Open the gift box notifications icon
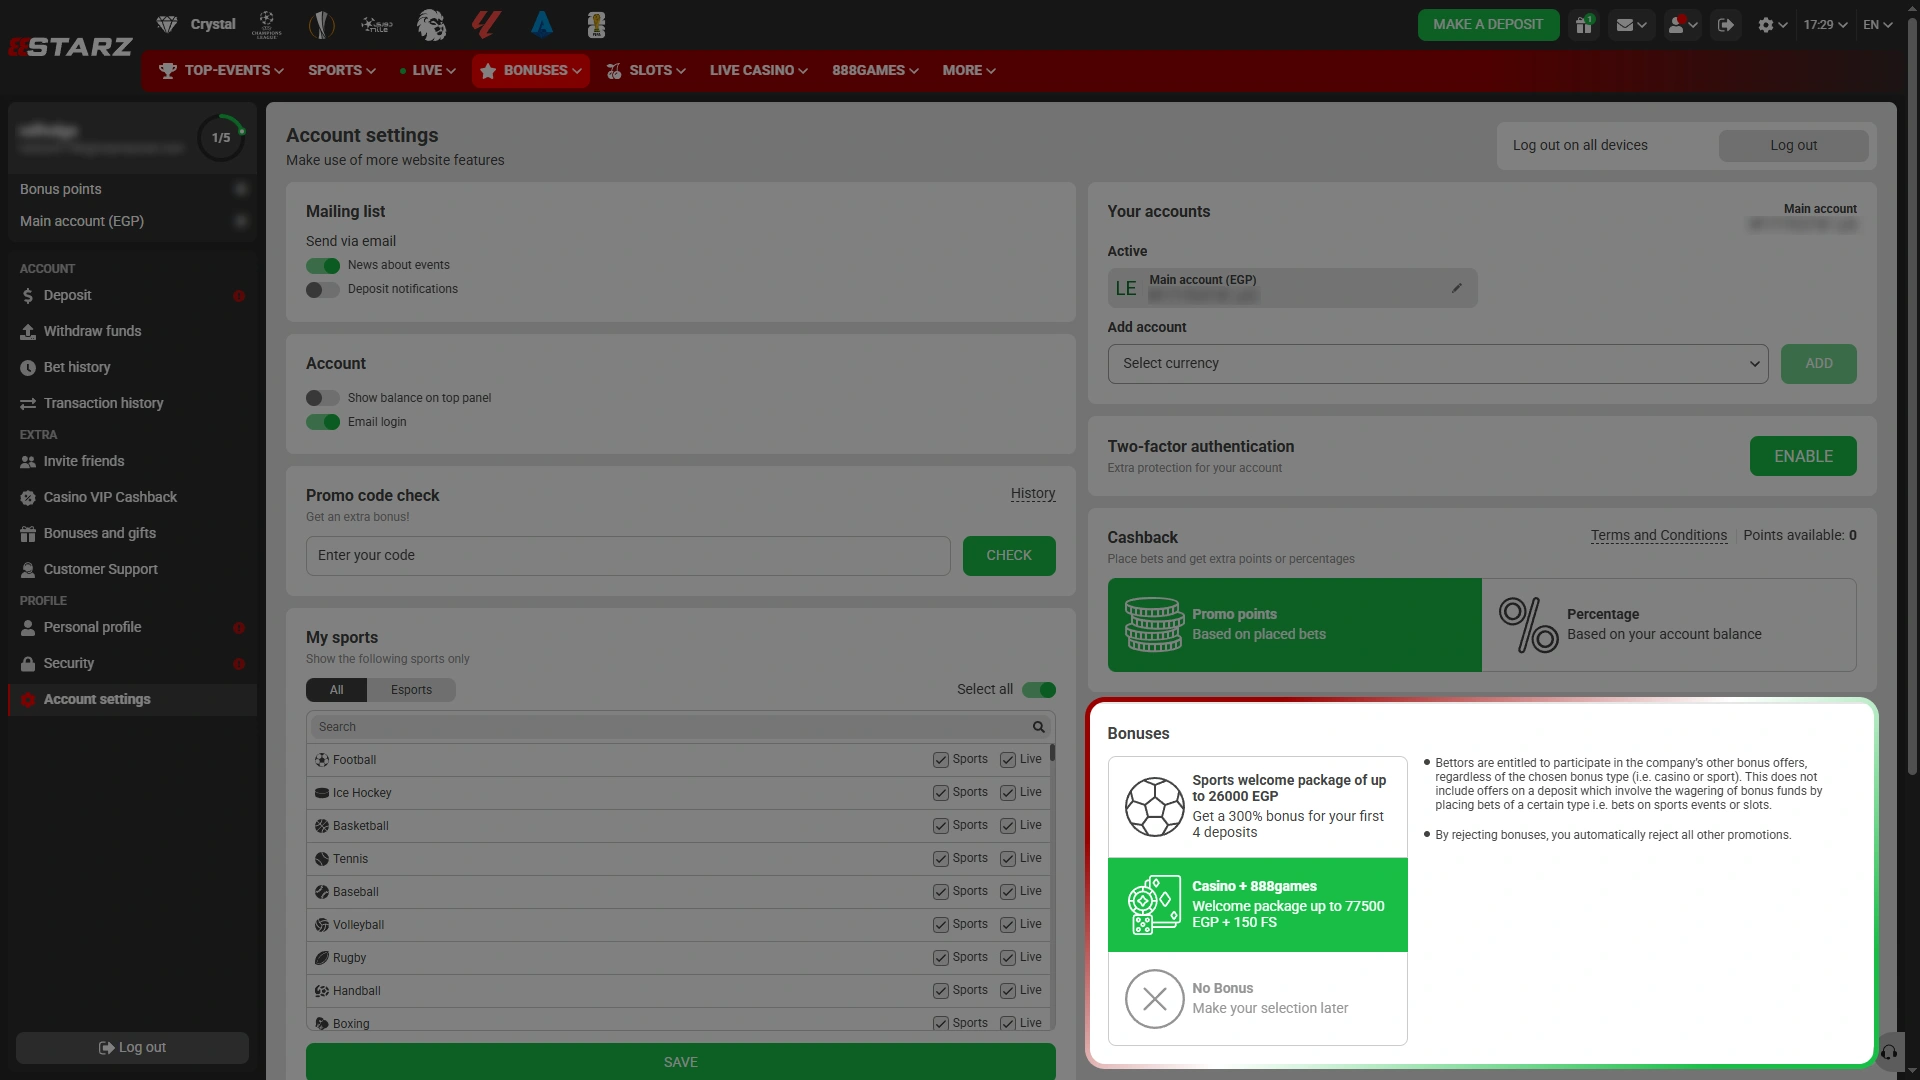This screenshot has width=1920, height=1080. point(1584,25)
